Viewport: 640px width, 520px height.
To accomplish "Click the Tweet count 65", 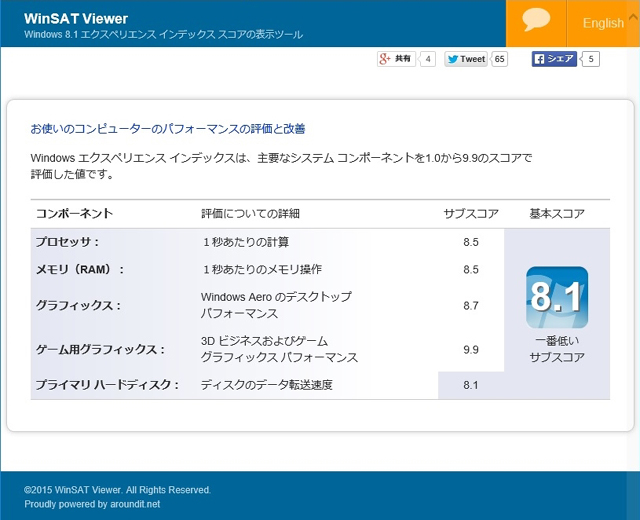I will pyautogui.click(x=500, y=59).
